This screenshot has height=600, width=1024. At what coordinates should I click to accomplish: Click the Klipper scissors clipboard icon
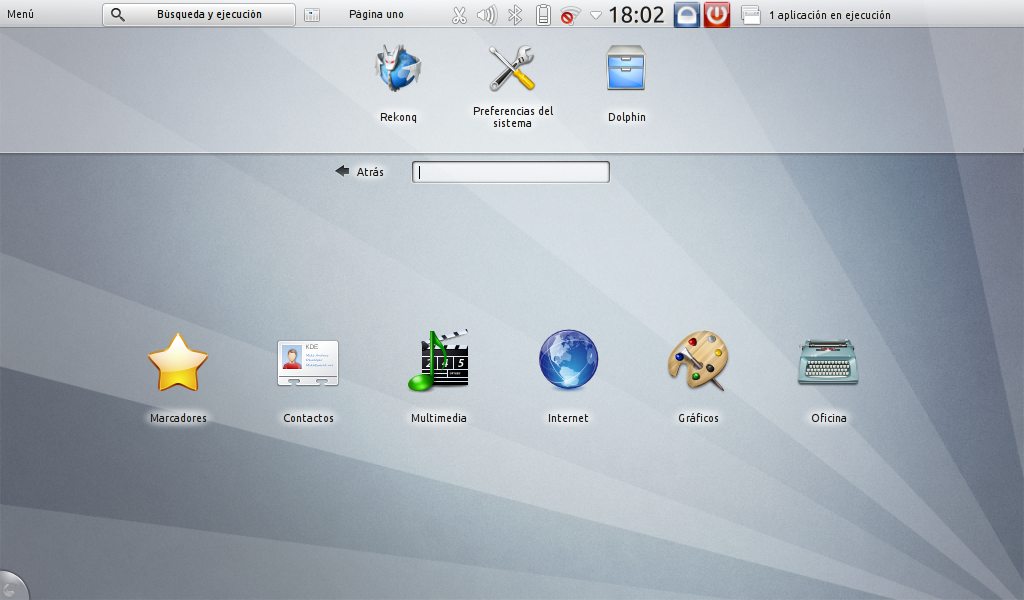(459, 15)
